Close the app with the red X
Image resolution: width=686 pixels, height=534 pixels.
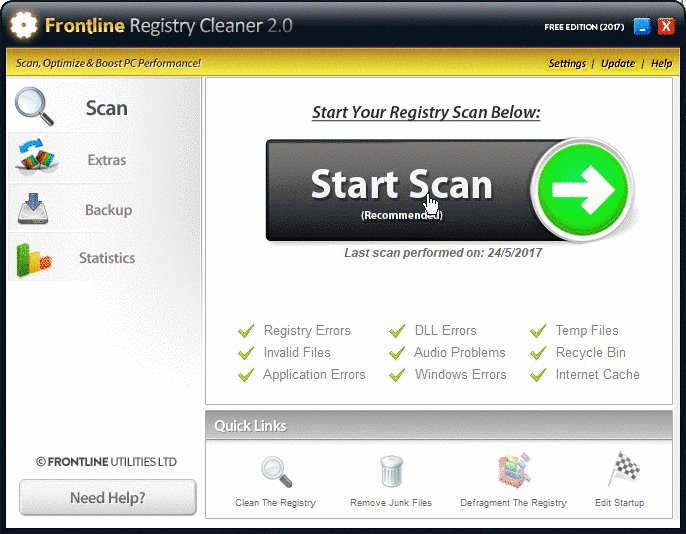pyautogui.click(x=666, y=27)
